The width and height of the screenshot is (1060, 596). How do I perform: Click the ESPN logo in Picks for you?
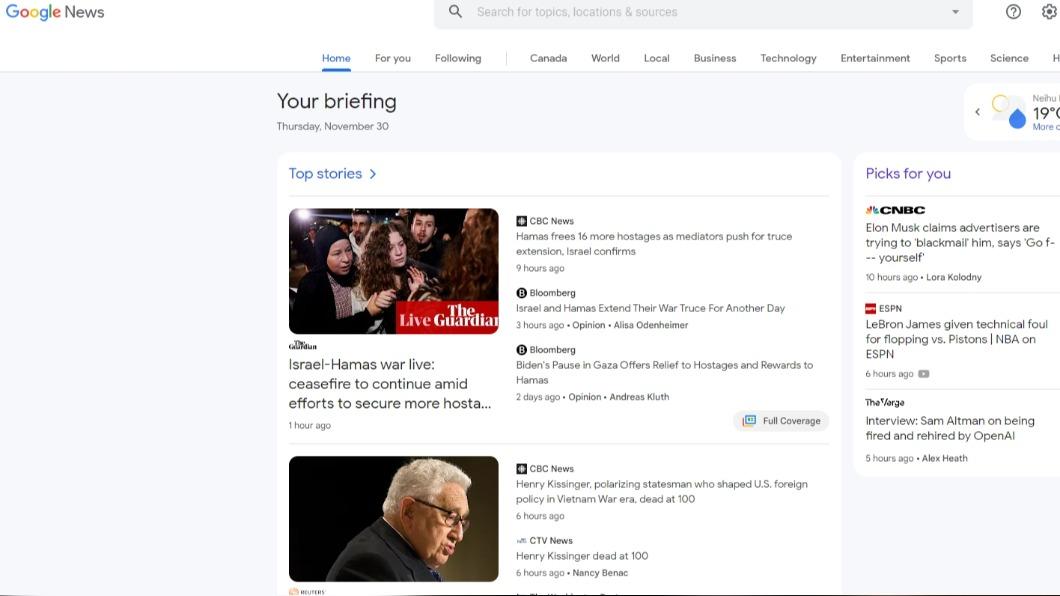pyautogui.click(x=871, y=308)
